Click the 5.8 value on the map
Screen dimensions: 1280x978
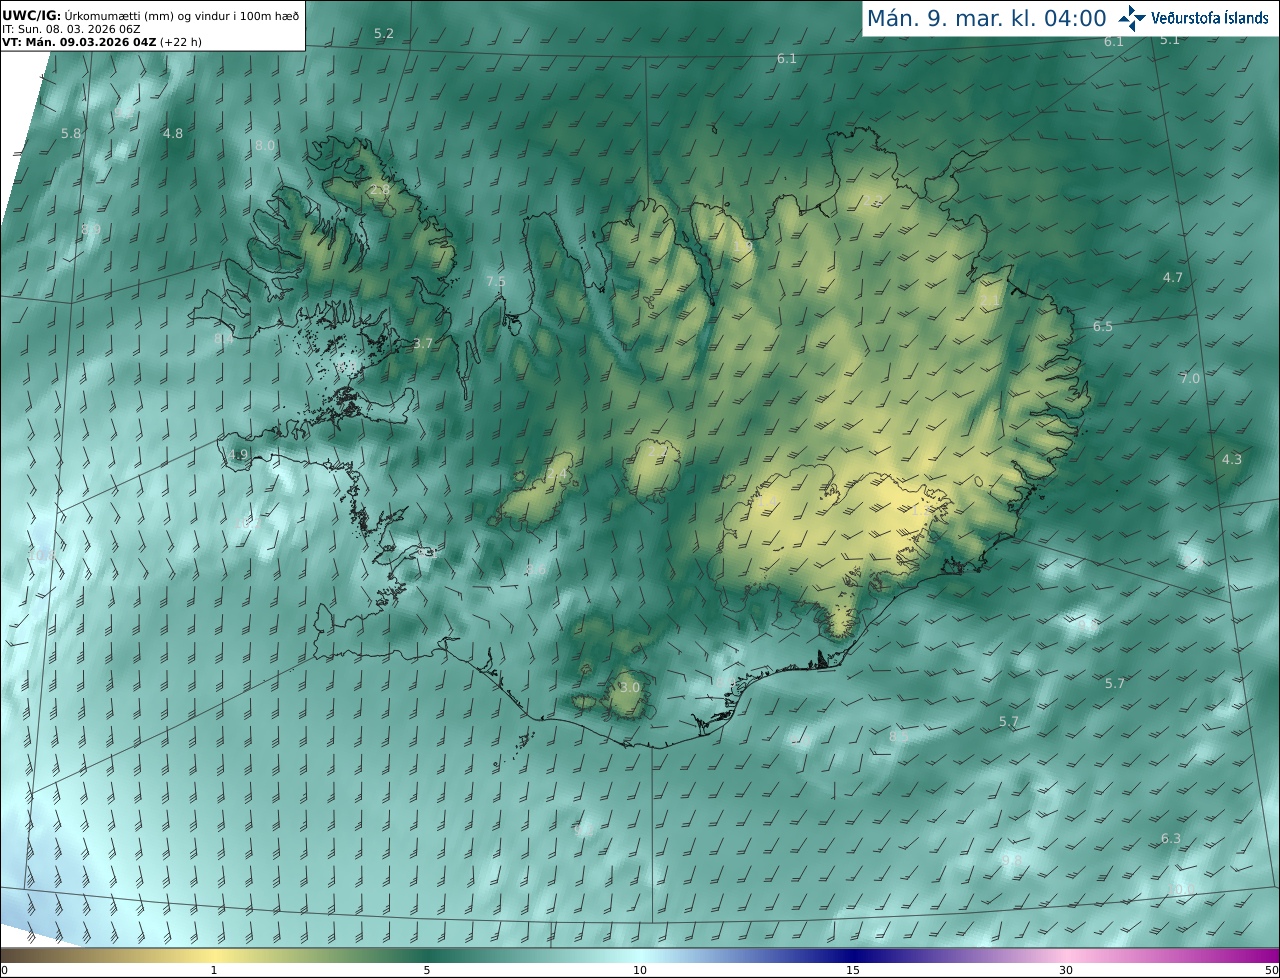pyautogui.click(x=71, y=134)
